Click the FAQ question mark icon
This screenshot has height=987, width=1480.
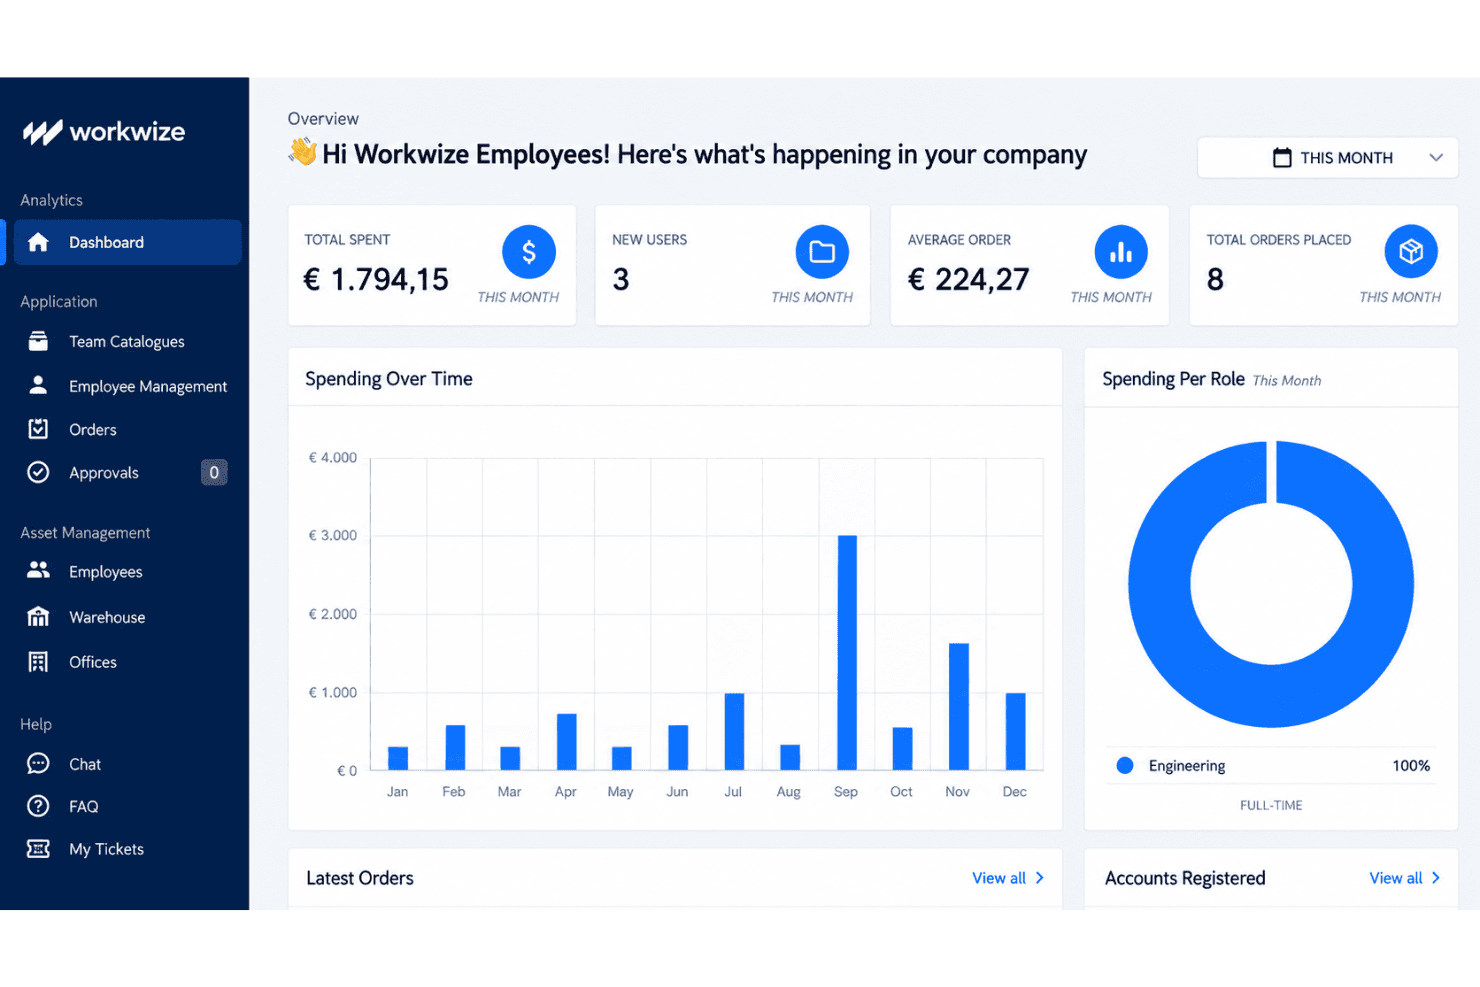pyautogui.click(x=38, y=806)
